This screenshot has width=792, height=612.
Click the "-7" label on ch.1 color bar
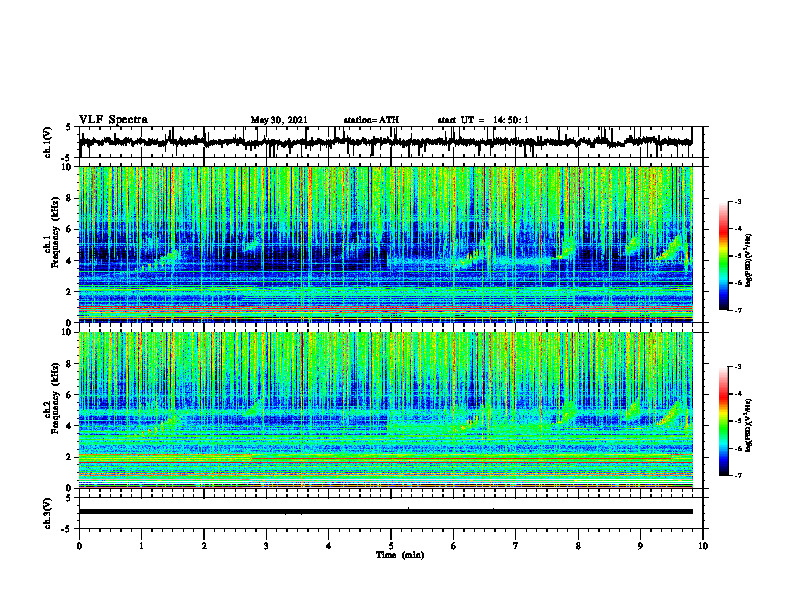738,310
